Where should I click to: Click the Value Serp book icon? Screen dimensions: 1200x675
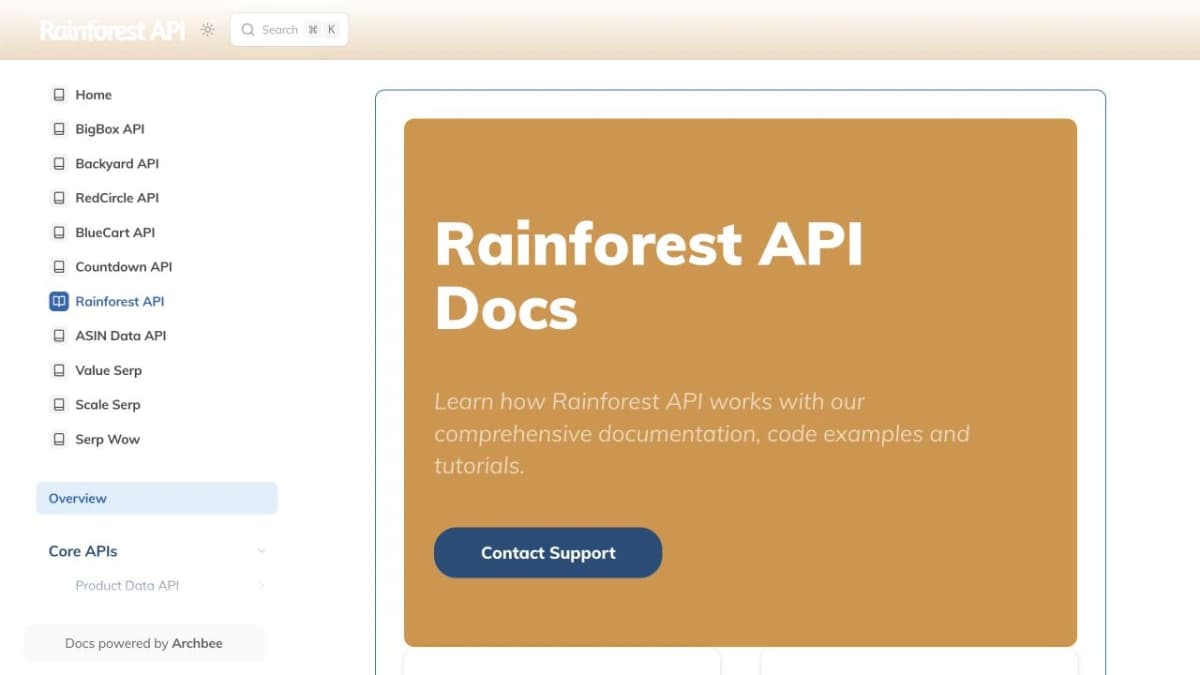59,371
